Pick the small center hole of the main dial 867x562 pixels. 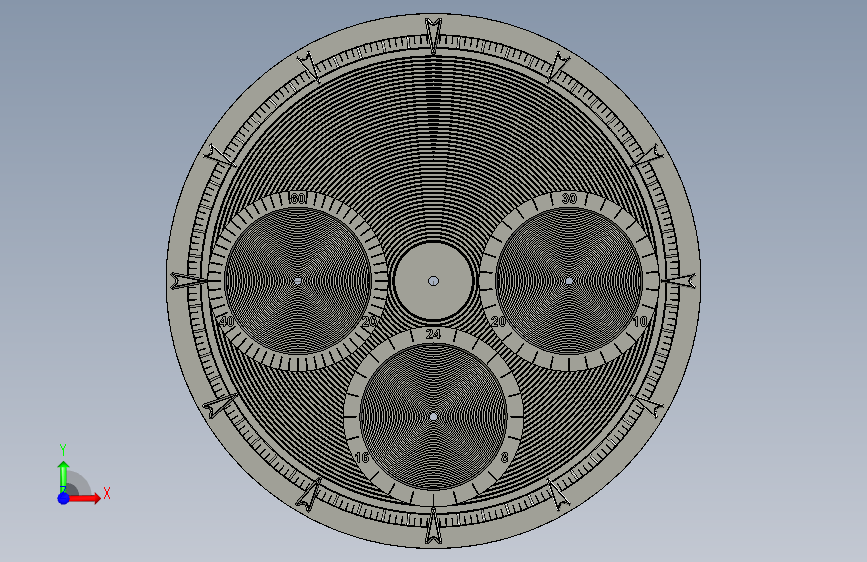(434, 281)
